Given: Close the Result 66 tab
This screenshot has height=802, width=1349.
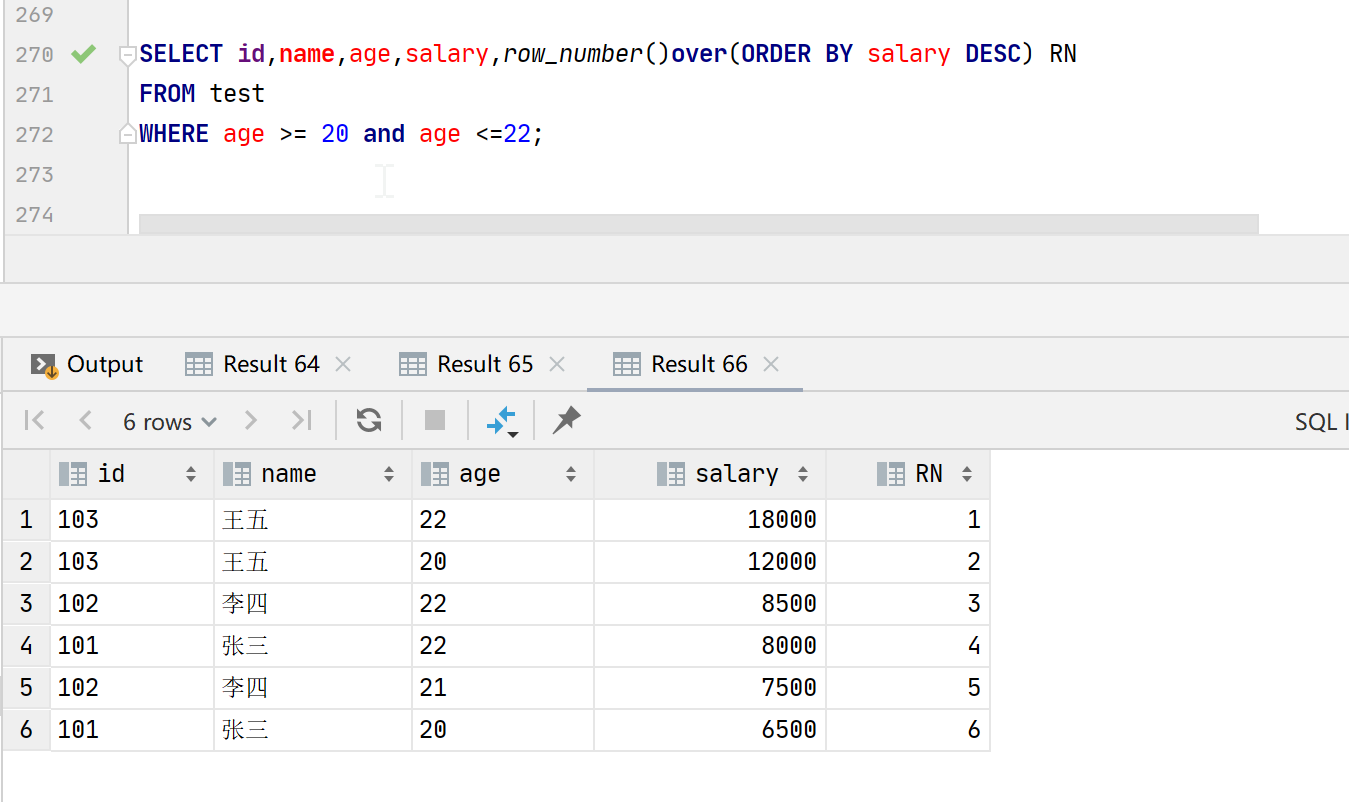Looking at the screenshot, I should click(771, 365).
